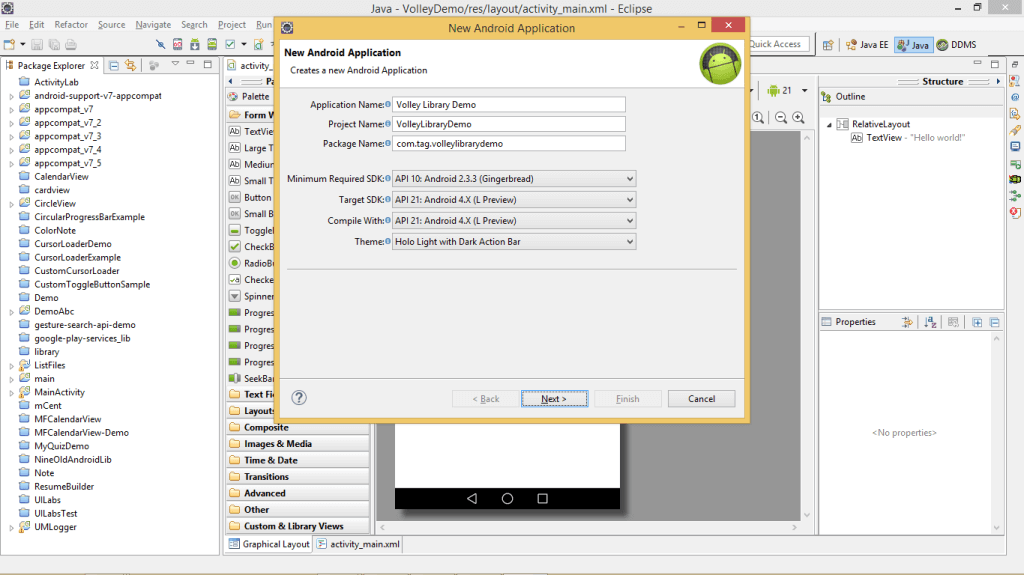Click Collapse All in Package Explorer
1024x575 pixels.
coord(114,65)
